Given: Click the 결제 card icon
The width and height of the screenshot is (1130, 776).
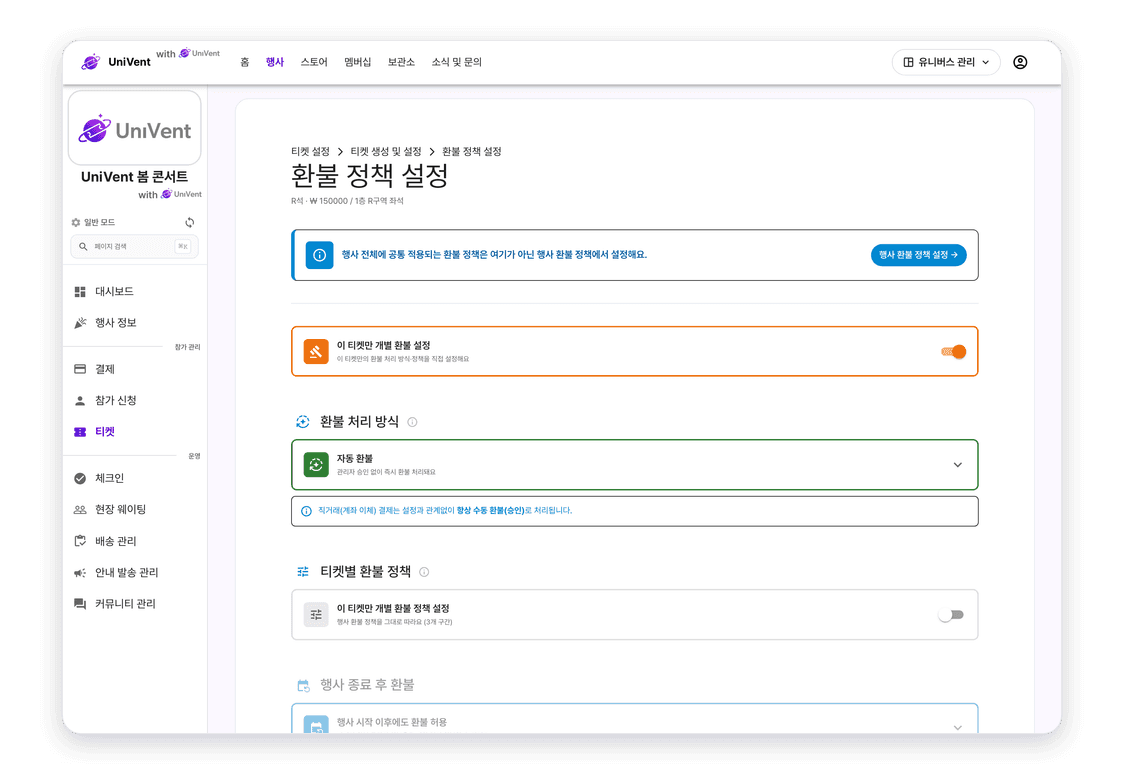Looking at the screenshot, I should 80,369.
